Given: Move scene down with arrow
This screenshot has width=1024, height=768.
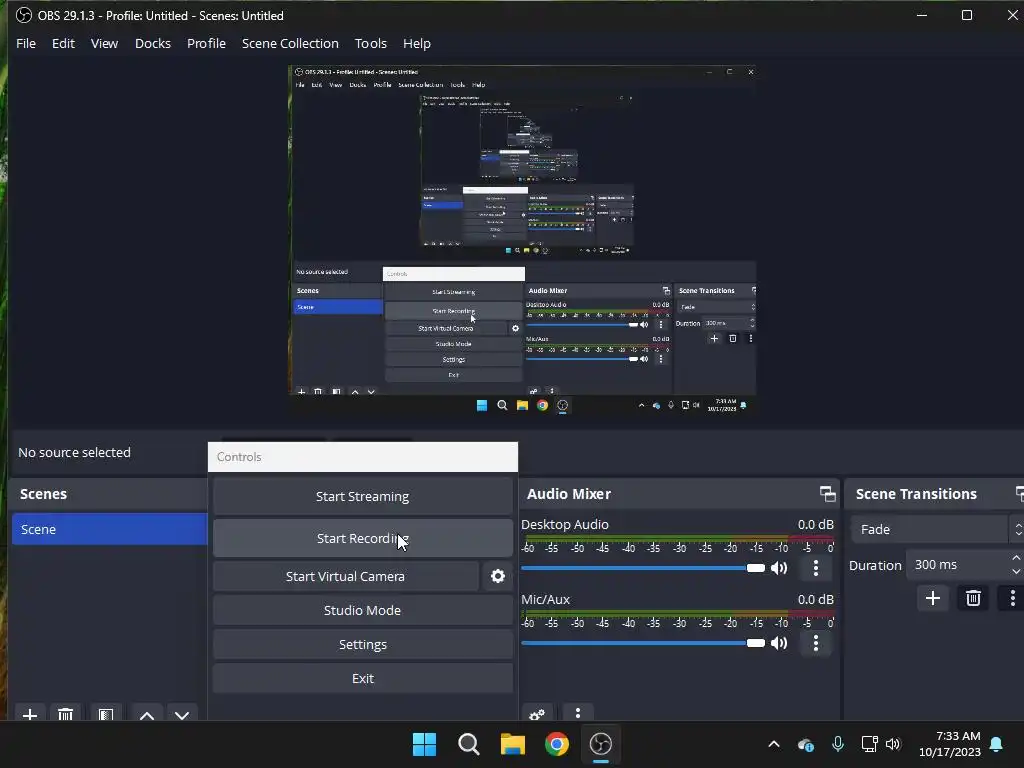Looking at the screenshot, I should tap(182, 714).
